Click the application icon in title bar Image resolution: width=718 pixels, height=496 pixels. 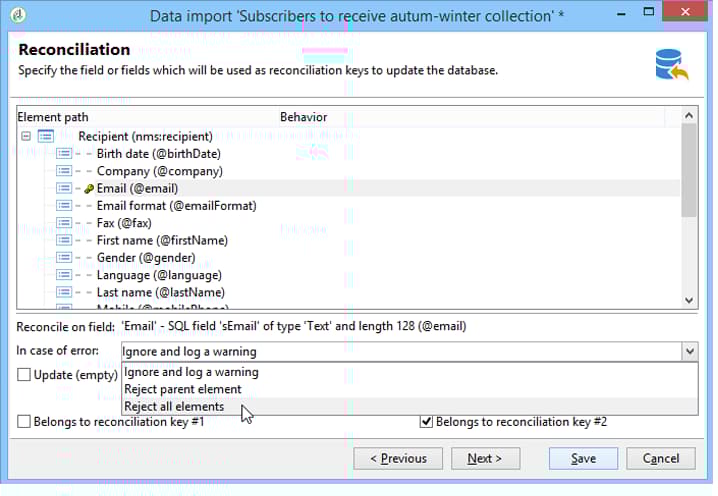tap(18, 15)
